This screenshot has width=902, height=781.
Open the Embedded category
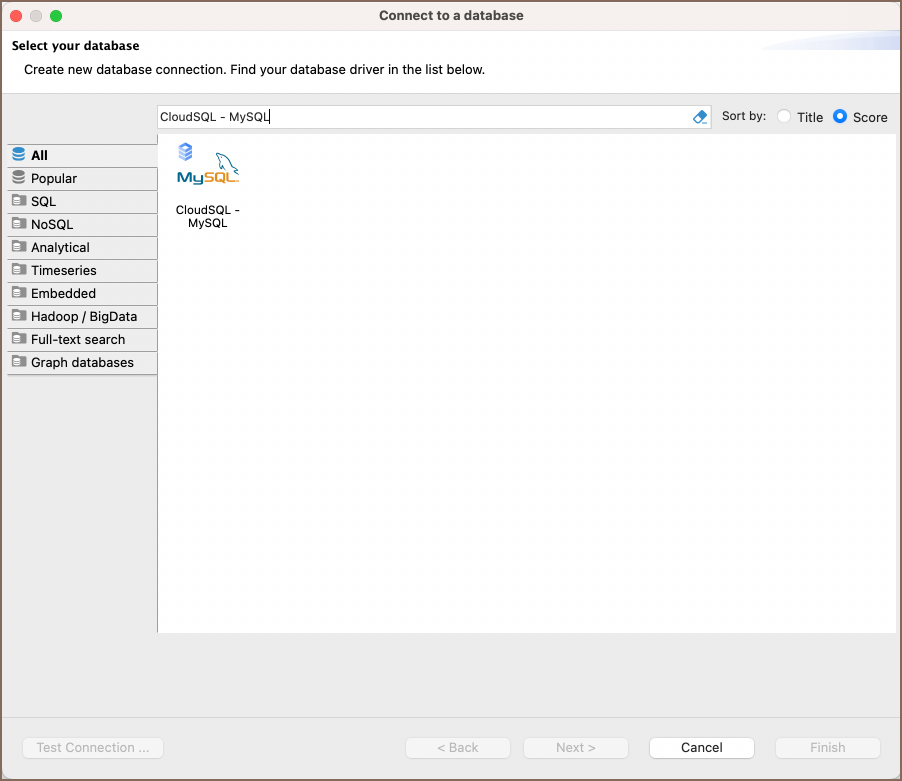pyautogui.click(x=63, y=293)
